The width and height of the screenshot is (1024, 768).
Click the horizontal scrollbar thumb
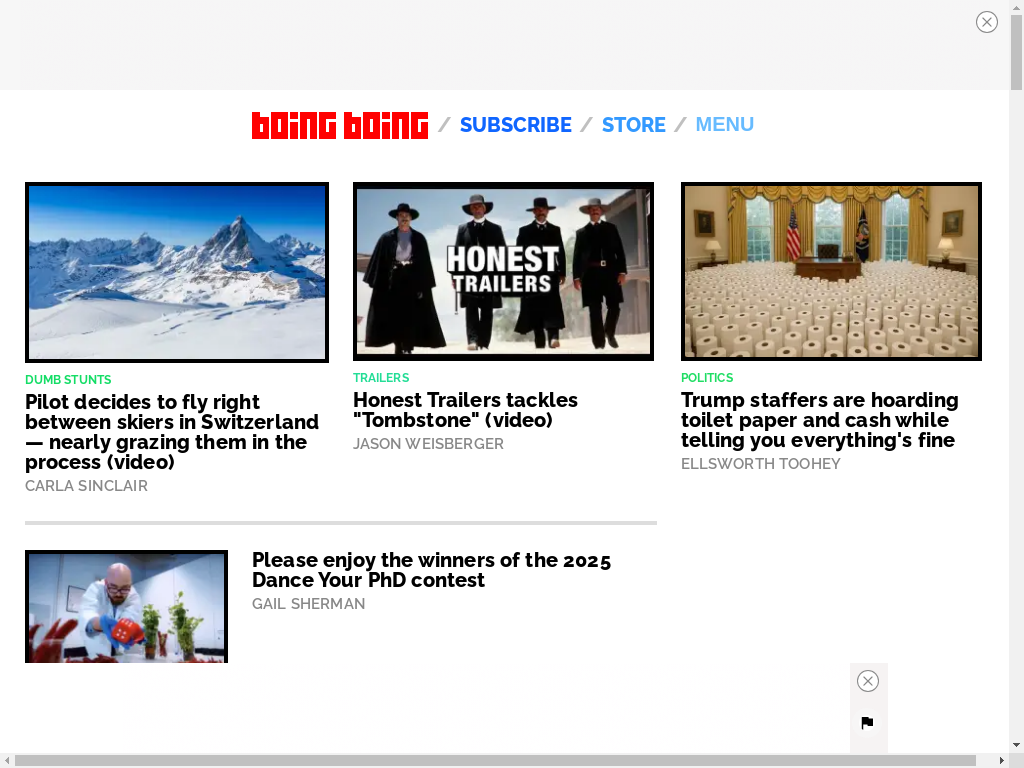tap(495, 761)
